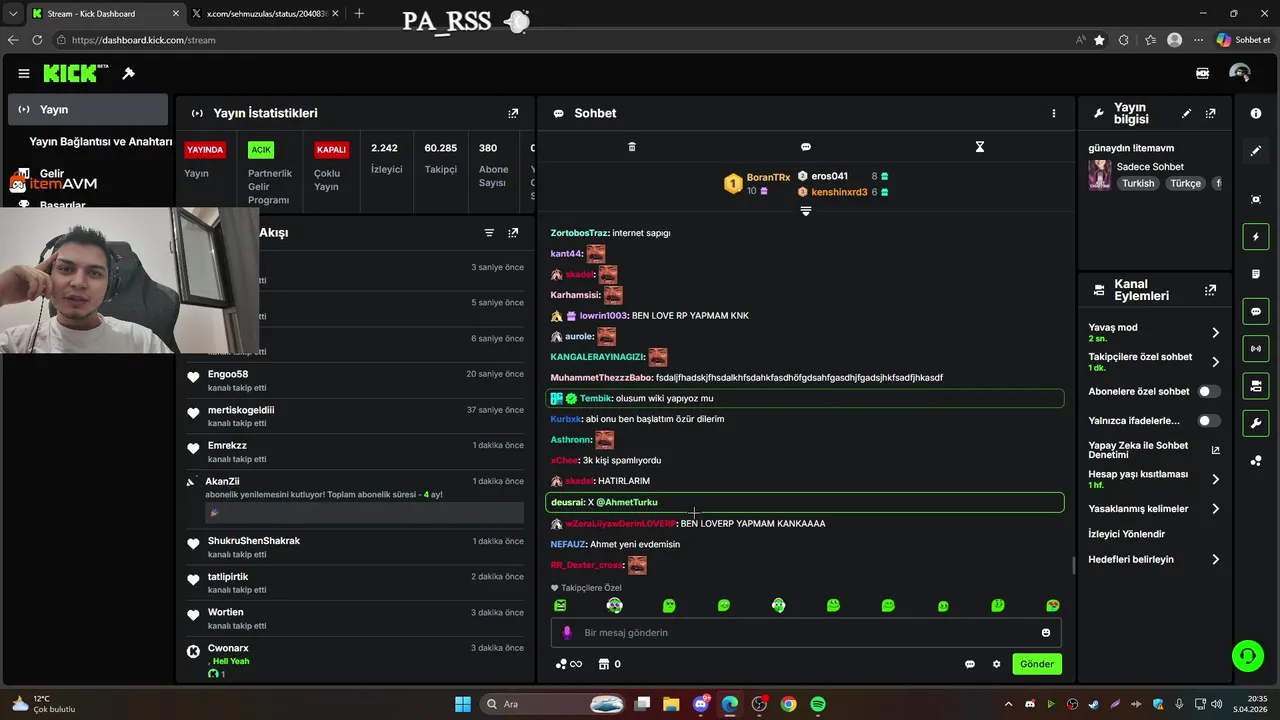Click the stream category thumbnail Sadece Sohbet
Image resolution: width=1280 pixels, height=720 pixels.
pyautogui.click(x=1100, y=175)
